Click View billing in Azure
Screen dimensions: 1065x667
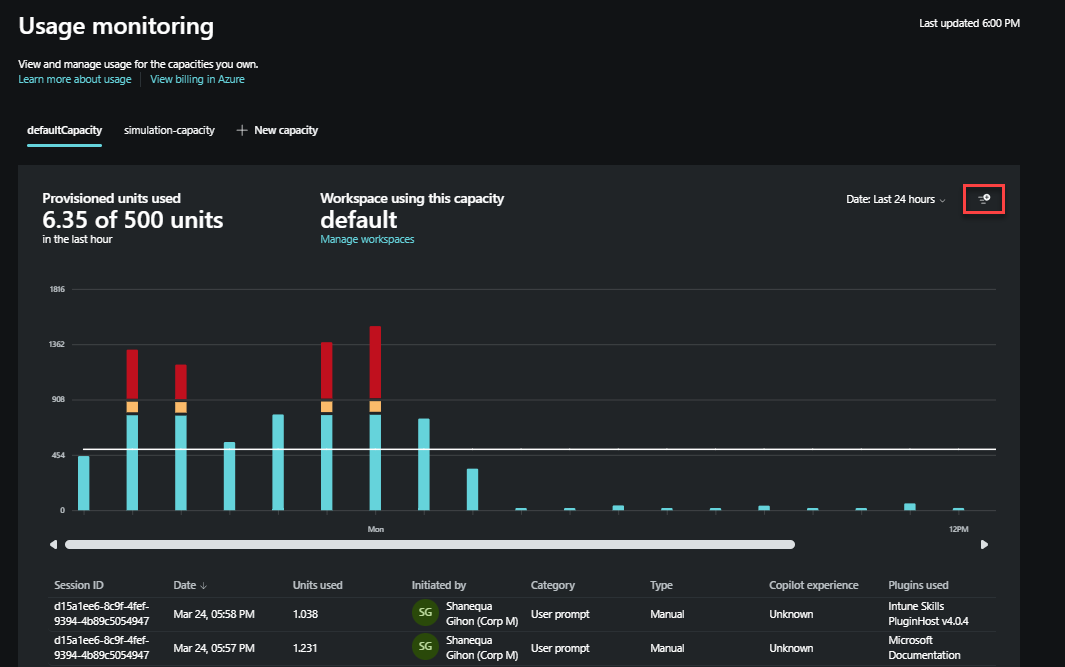pos(197,78)
